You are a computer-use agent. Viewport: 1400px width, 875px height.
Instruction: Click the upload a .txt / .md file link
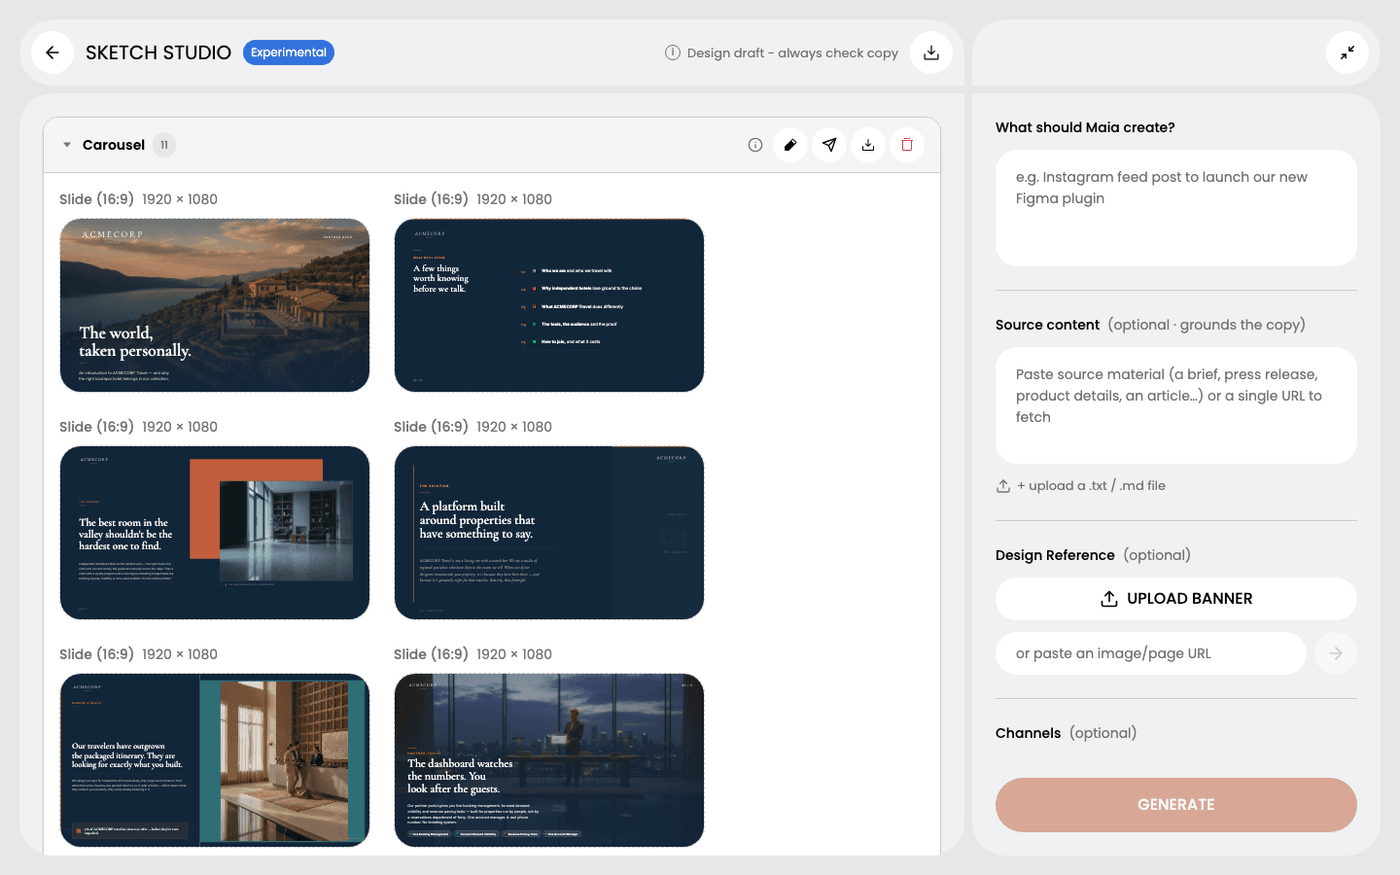click(1082, 486)
